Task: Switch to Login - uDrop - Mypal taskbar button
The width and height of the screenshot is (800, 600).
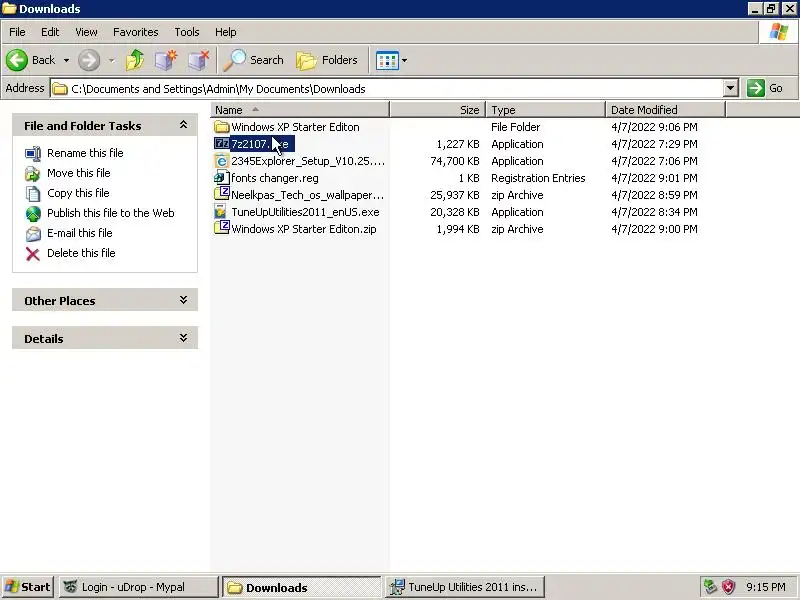Action: pos(139,587)
